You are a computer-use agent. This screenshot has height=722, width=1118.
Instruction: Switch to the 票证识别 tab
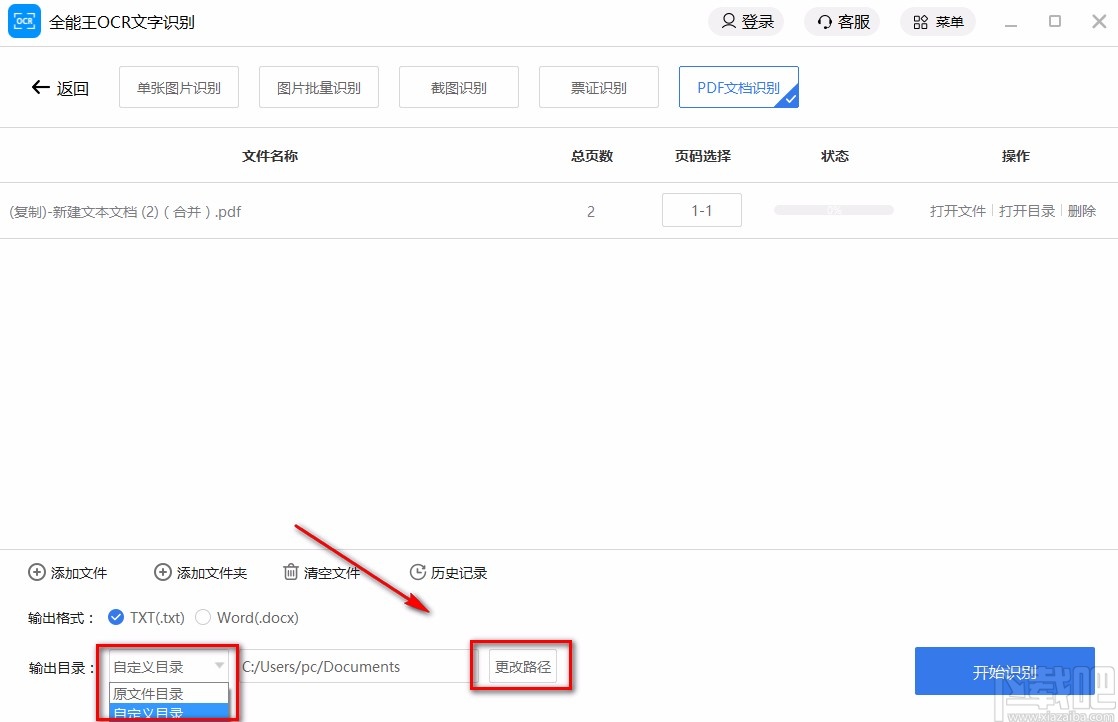598,87
